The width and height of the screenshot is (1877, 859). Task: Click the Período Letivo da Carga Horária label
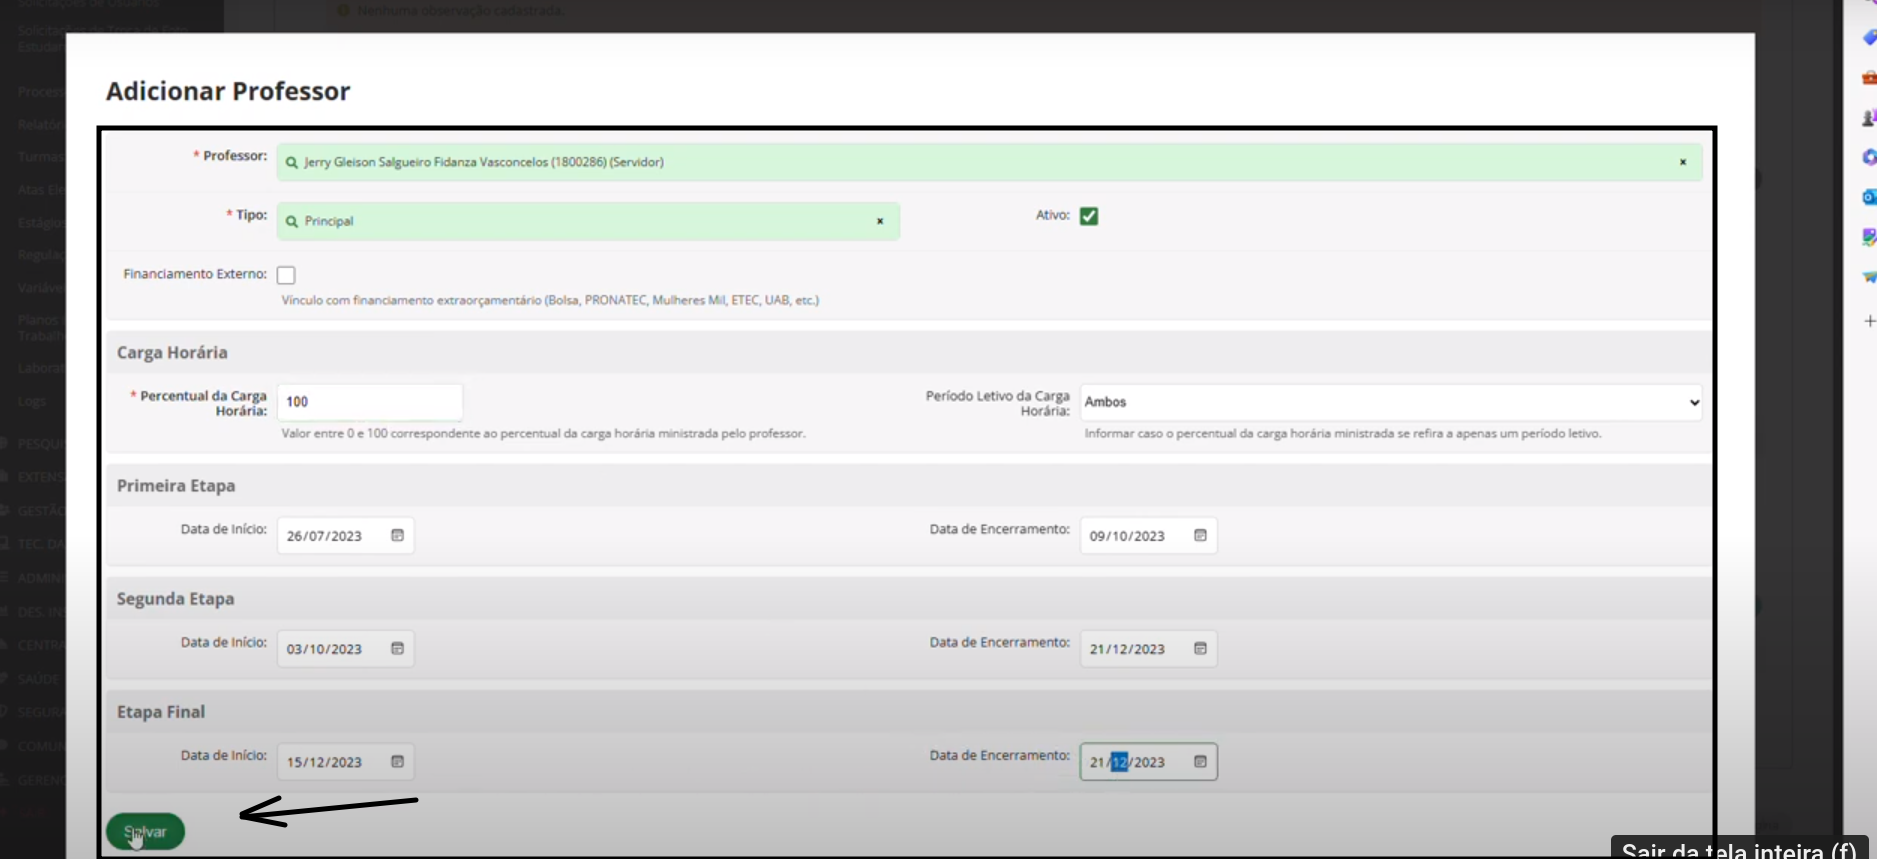coord(998,403)
